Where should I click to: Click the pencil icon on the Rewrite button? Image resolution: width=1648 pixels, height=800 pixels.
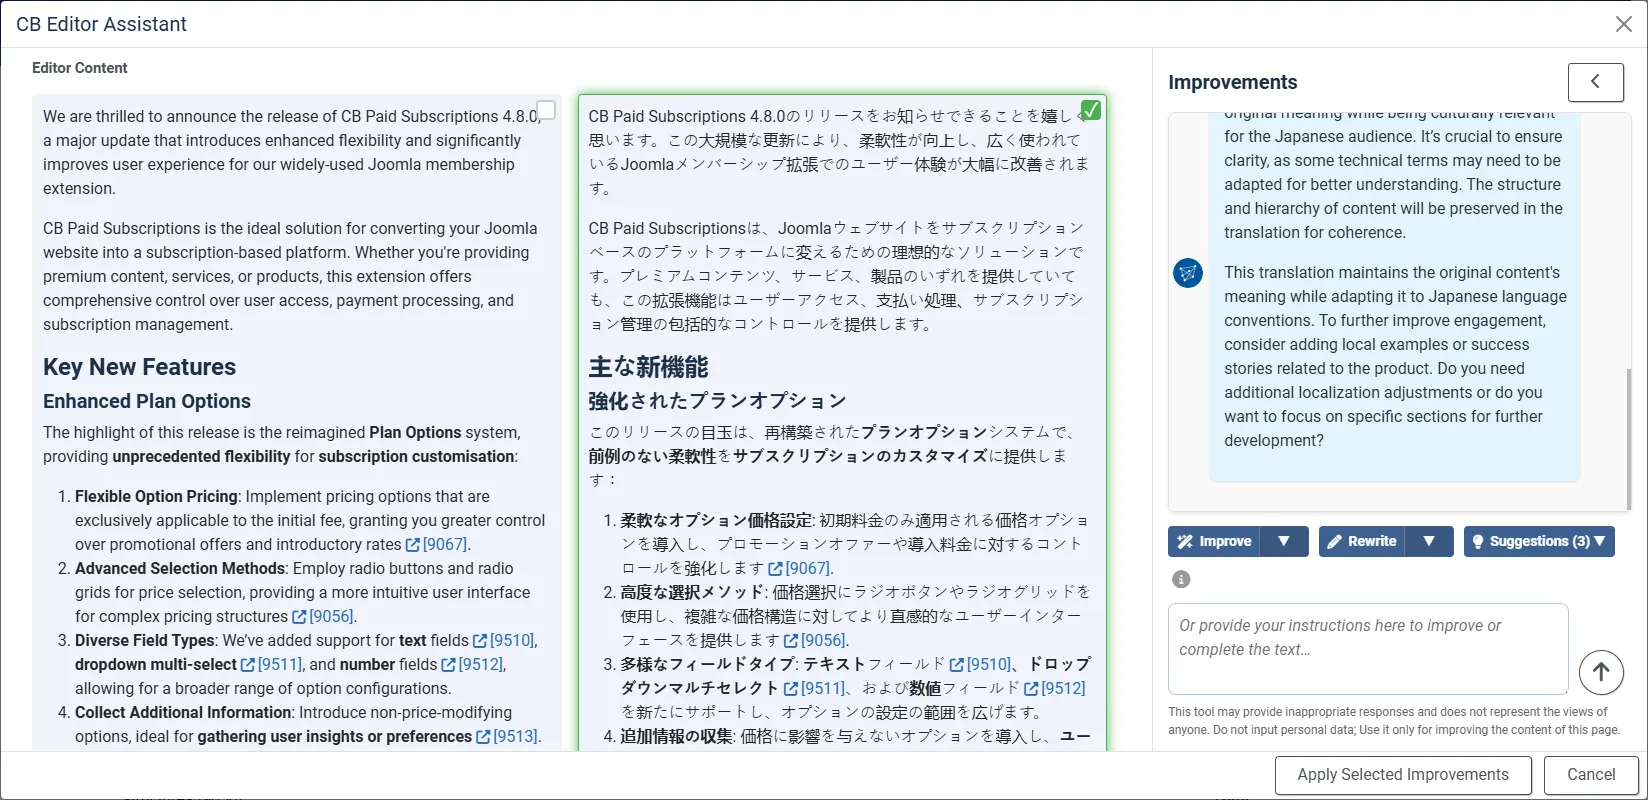click(1334, 541)
